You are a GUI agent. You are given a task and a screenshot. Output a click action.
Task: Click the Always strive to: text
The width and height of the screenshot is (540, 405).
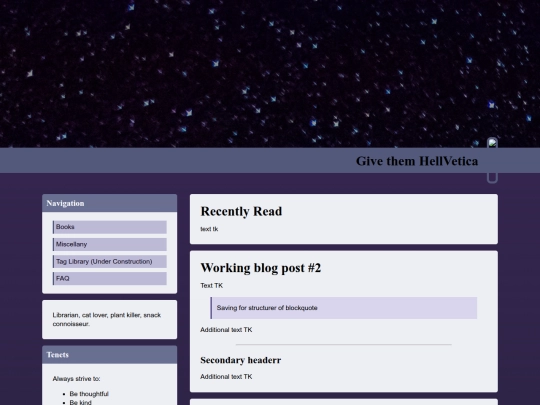76,379
